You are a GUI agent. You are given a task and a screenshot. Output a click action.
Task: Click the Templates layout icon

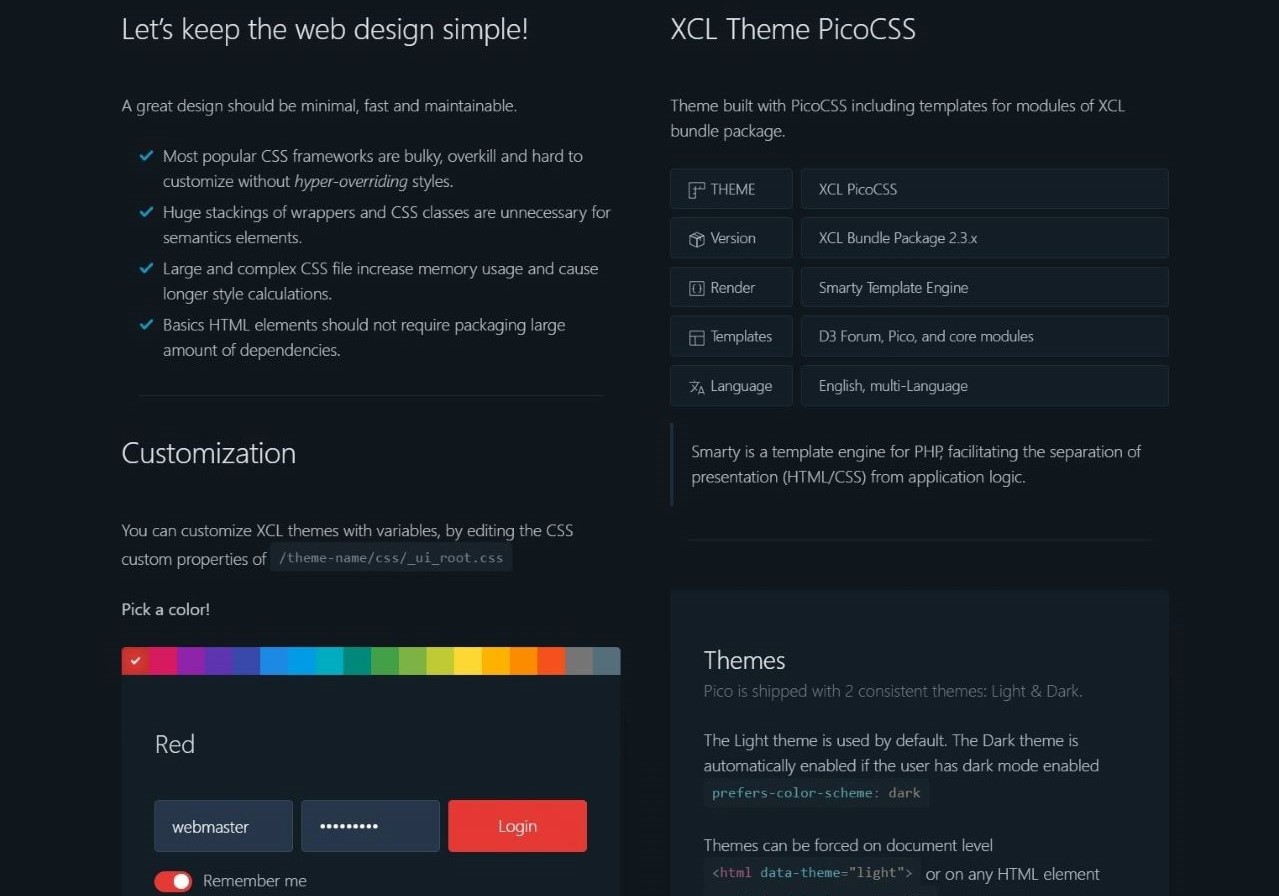point(697,337)
